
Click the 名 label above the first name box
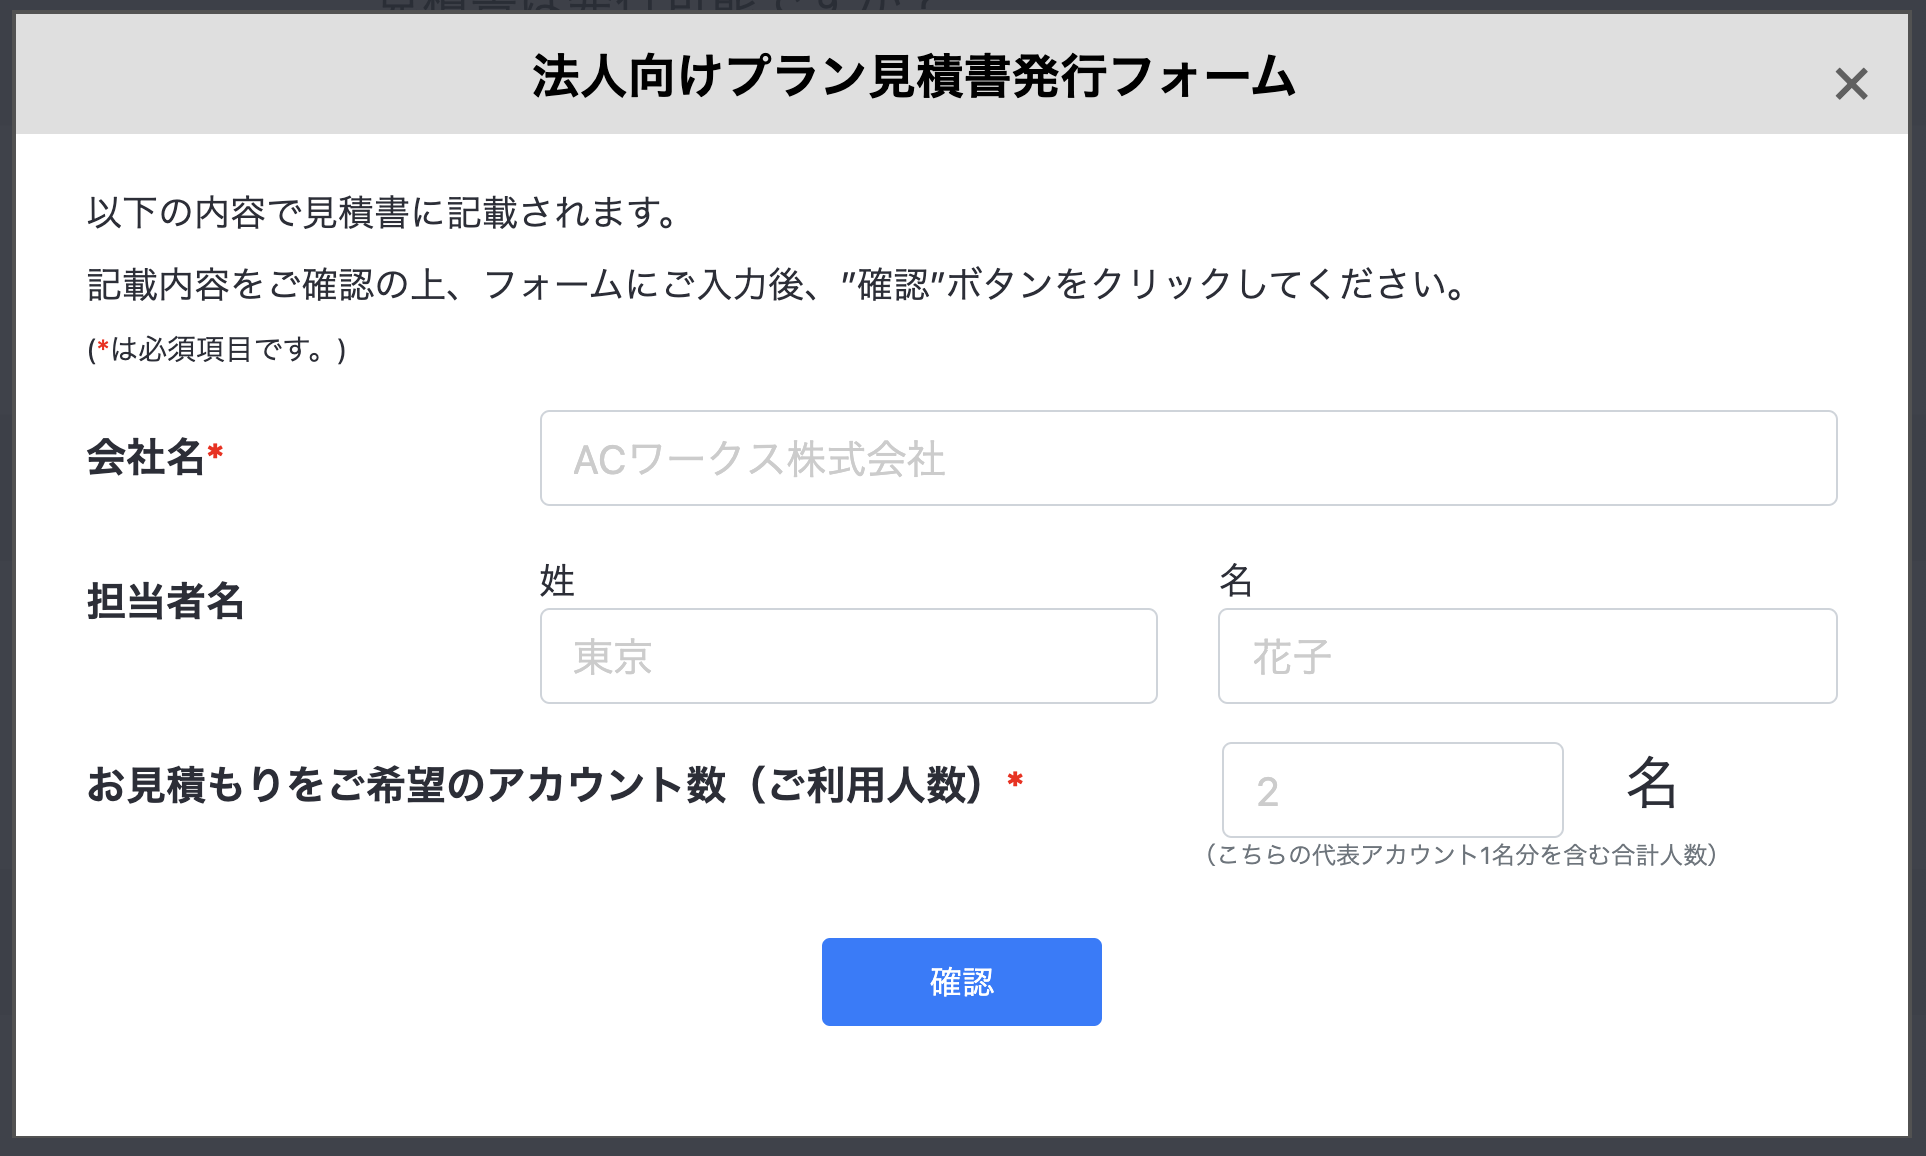click(x=1236, y=580)
